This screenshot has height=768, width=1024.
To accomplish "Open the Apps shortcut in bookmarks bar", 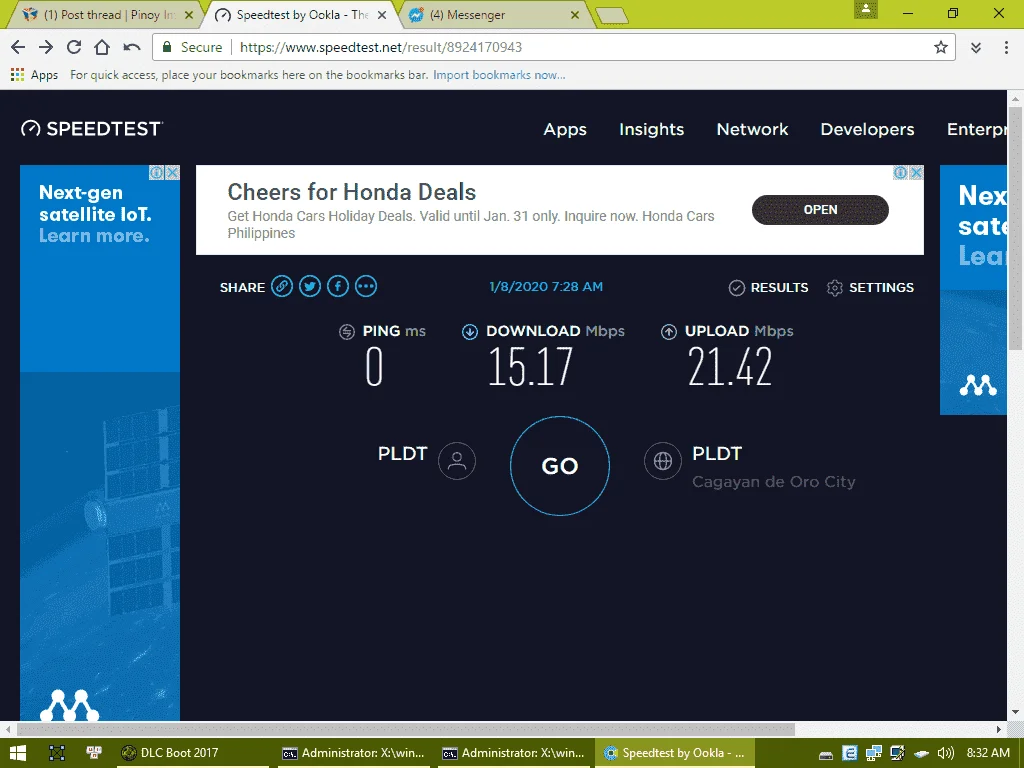I will [x=35, y=74].
